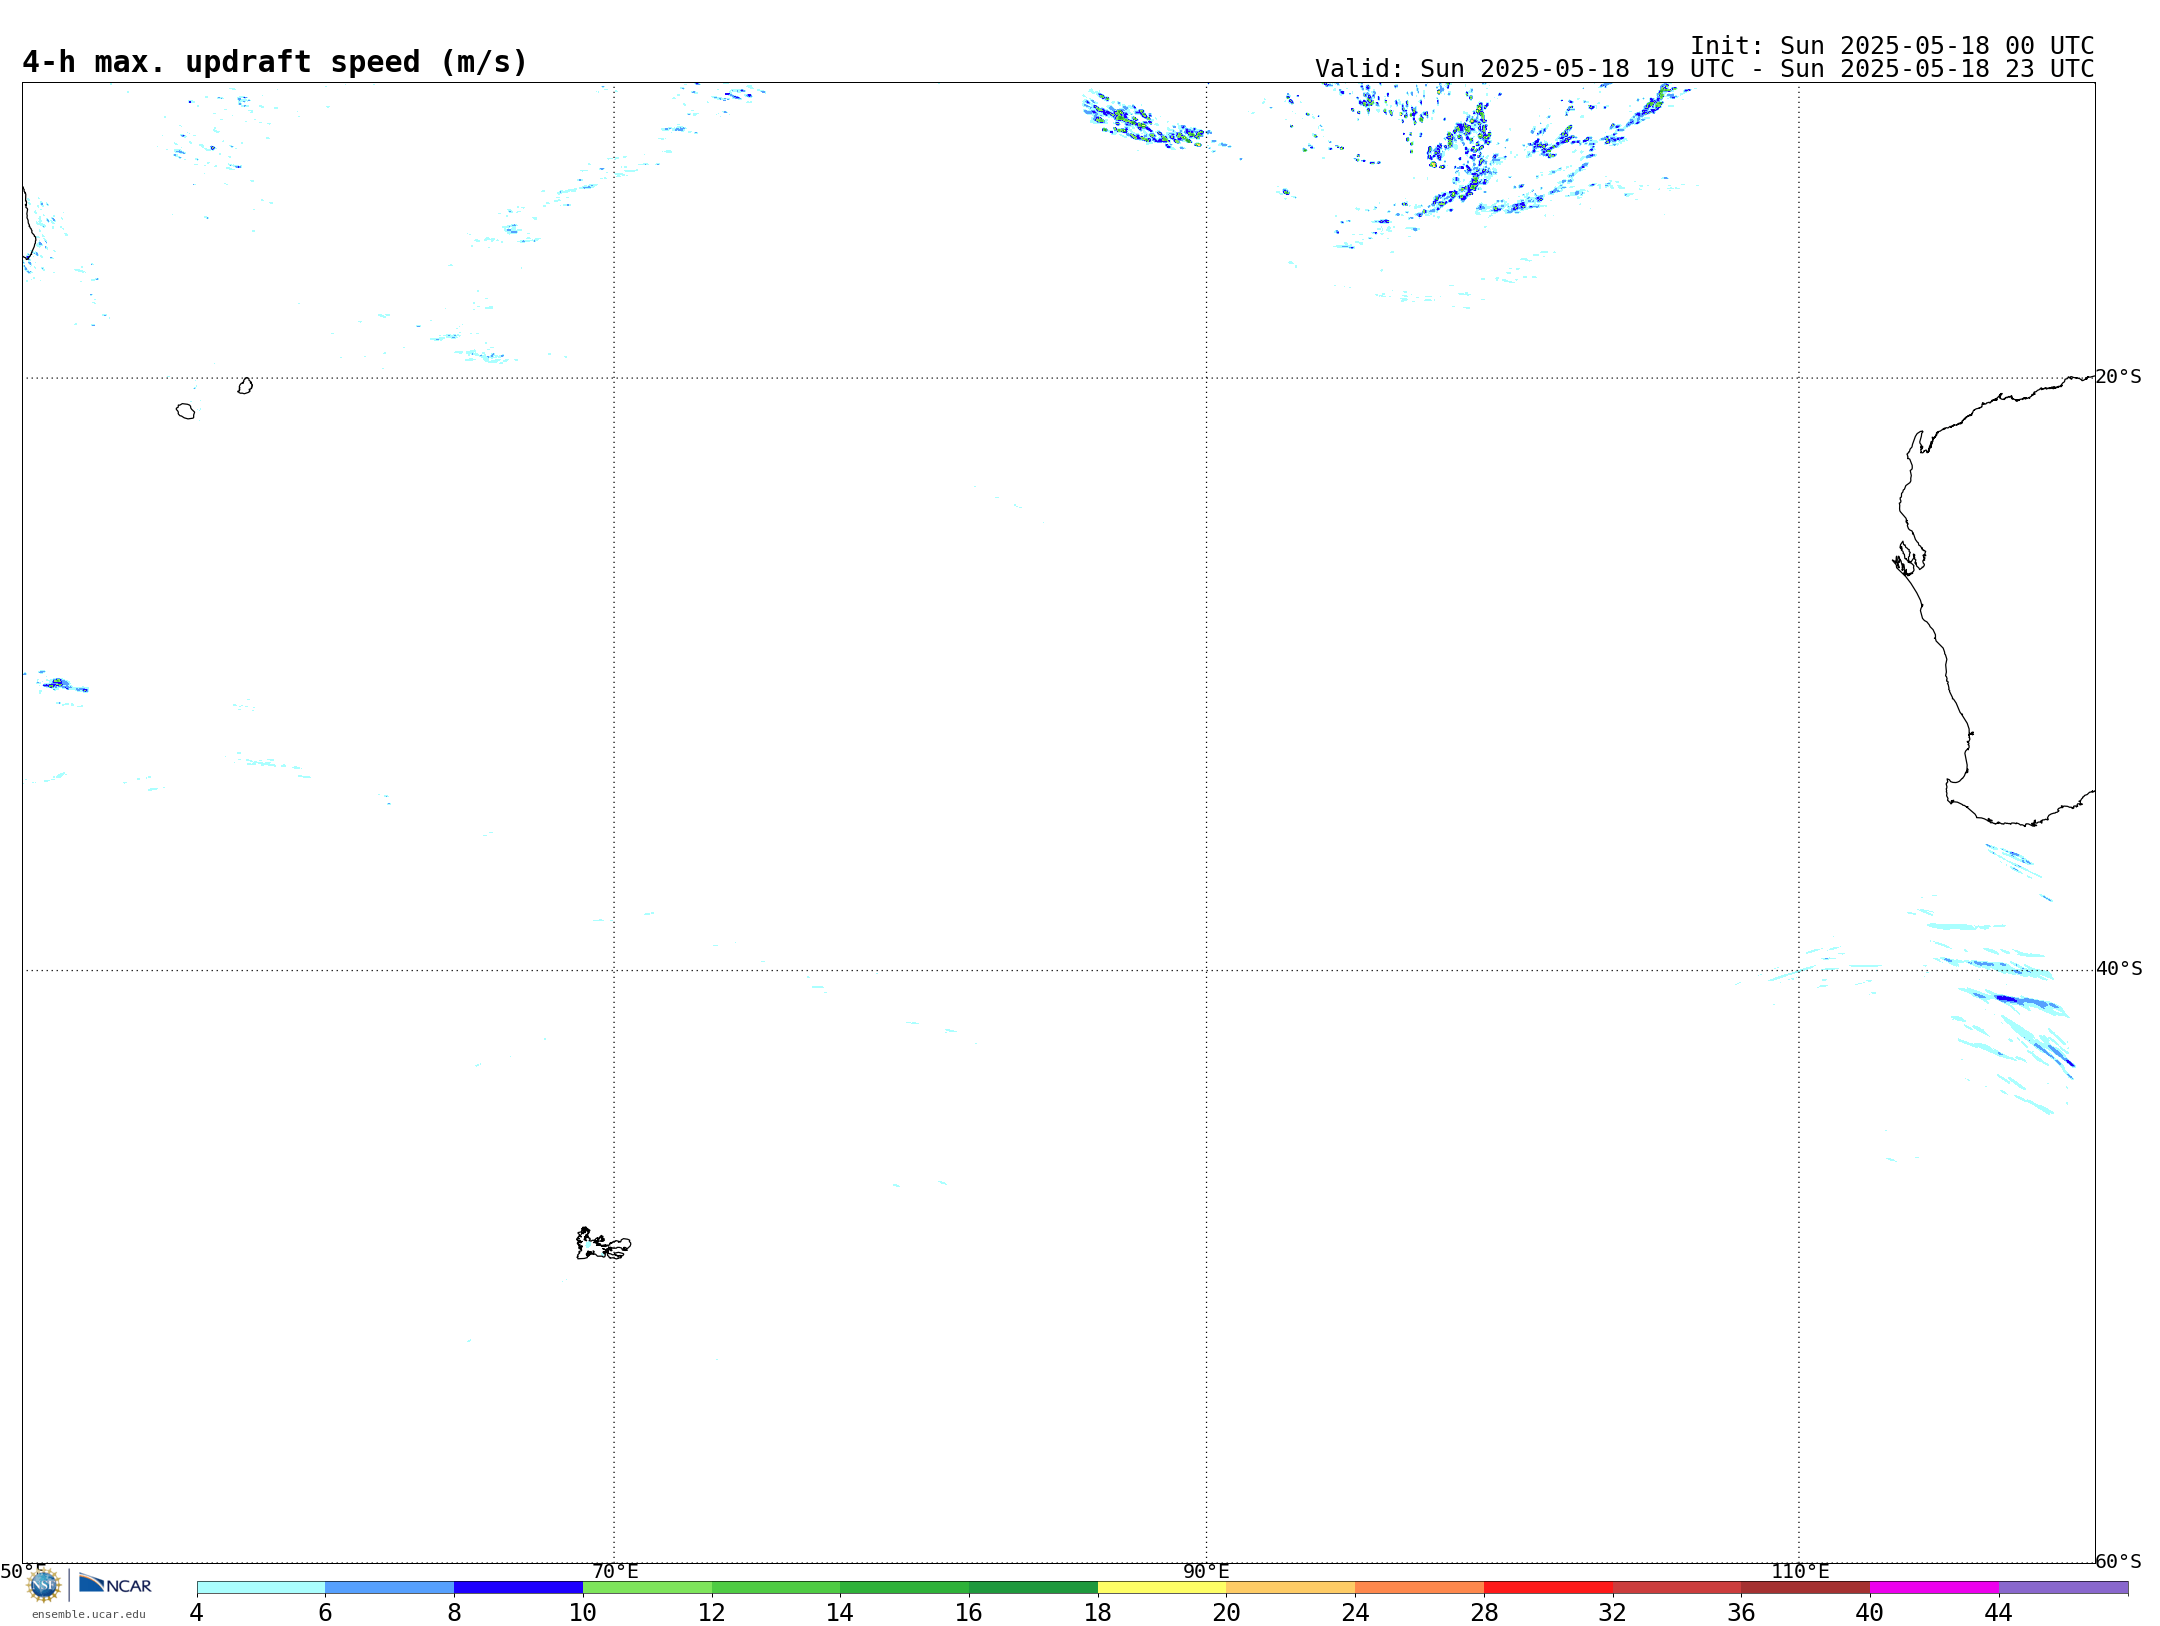Click the colorbar tick label '10'
The width and height of the screenshot is (2160, 1626).
[x=583, y=1613]
